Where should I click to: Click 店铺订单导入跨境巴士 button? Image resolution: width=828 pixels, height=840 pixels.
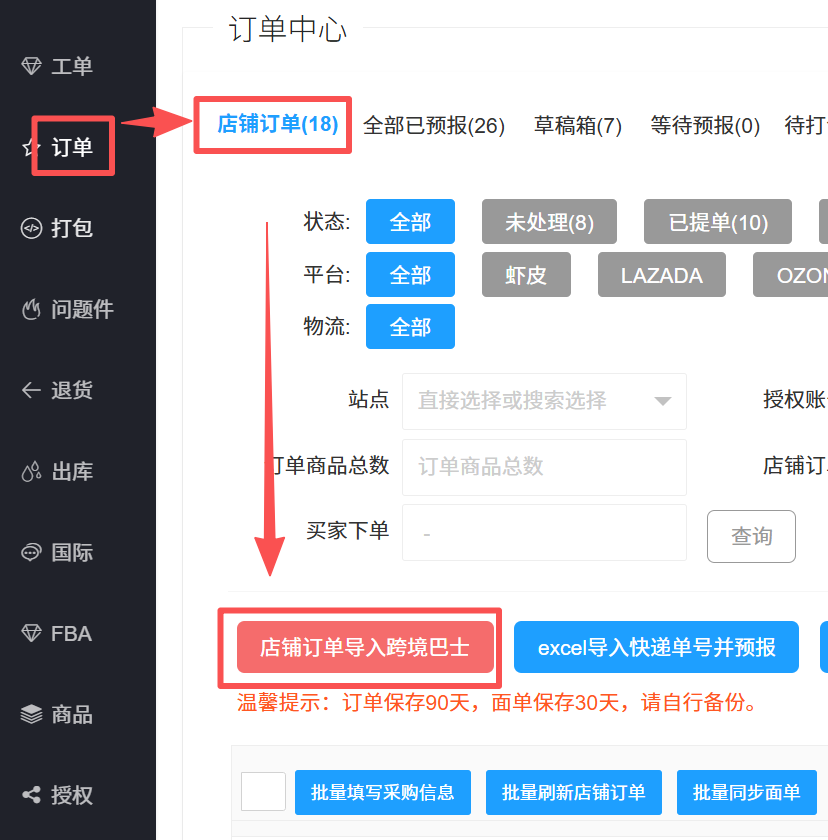tap(365, 647)
